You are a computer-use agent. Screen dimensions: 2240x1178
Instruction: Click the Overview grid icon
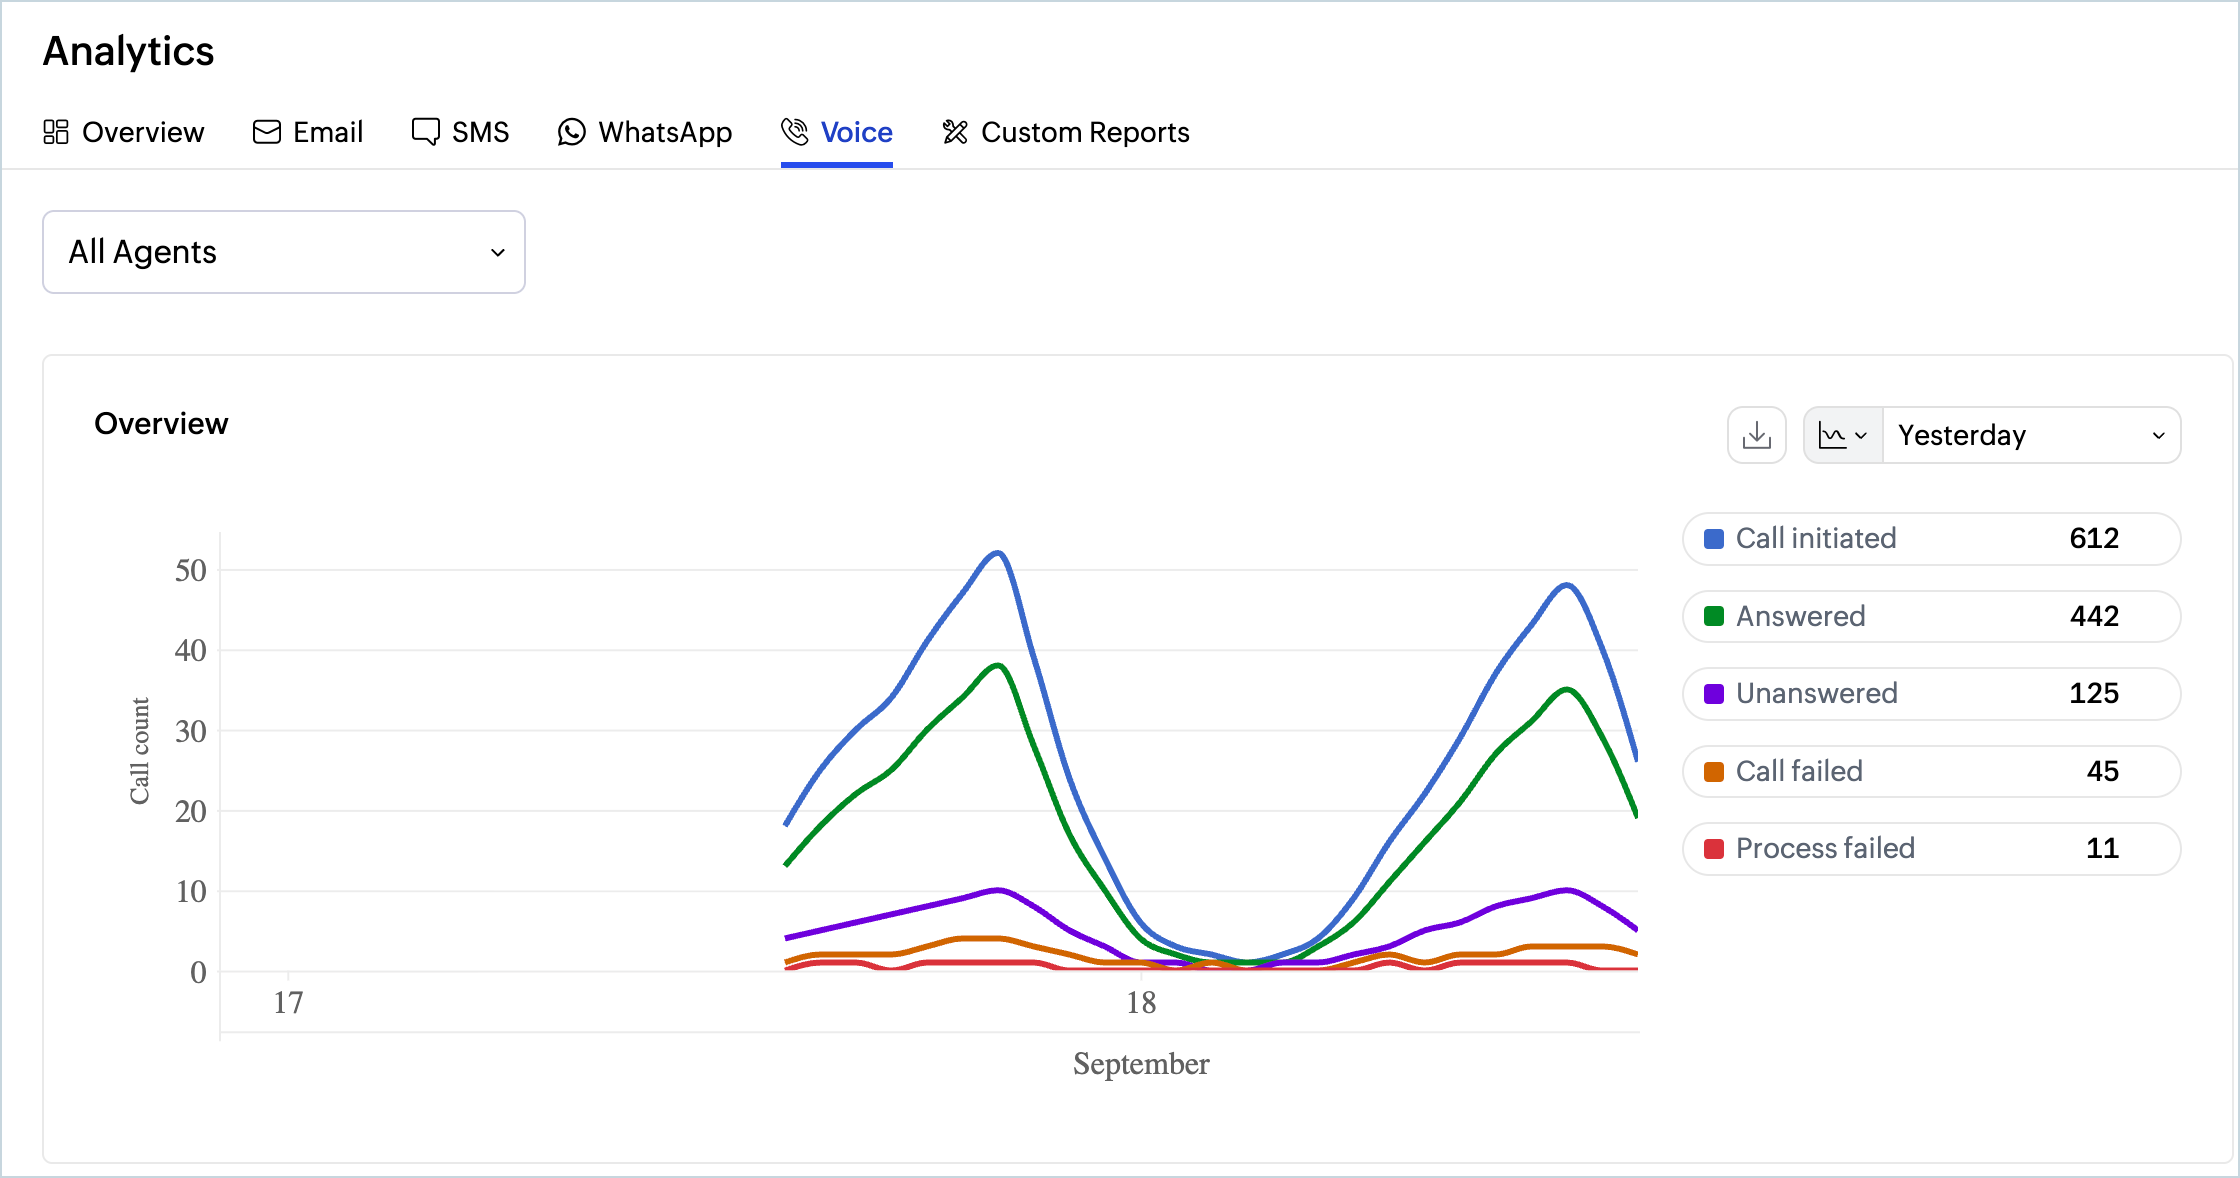tap(56, 132)
